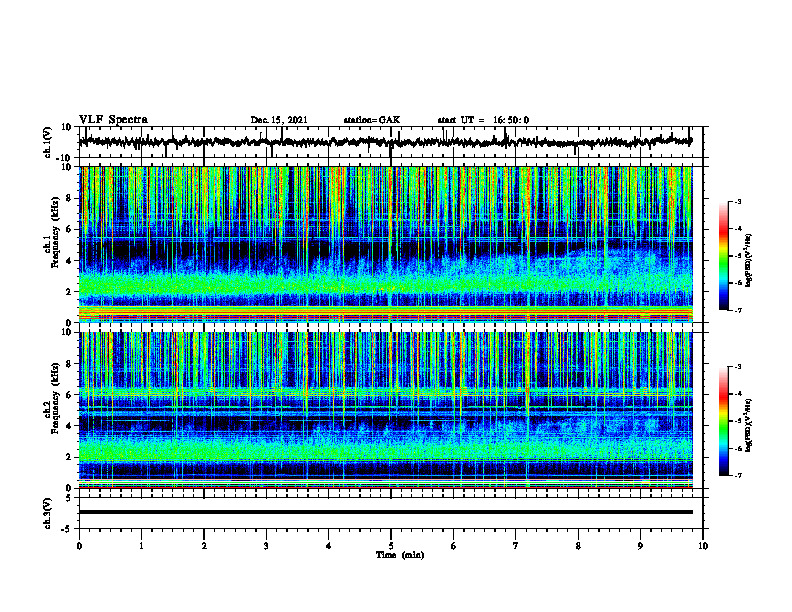Click the "ch.1(V)" waveform axis label
The image size is (792, 612).
pos(48,142)
